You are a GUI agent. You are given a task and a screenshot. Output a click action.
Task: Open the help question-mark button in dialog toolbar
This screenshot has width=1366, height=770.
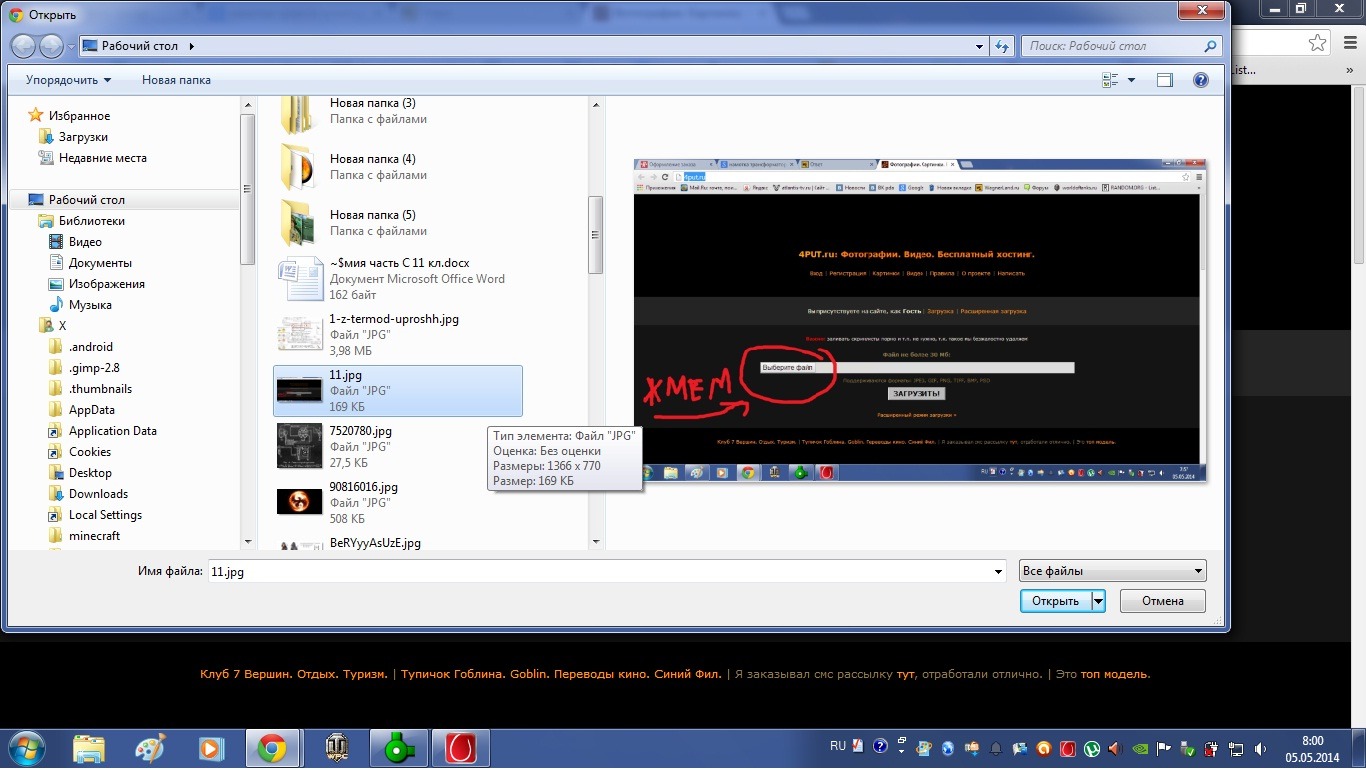pyautogui.click(x=1201, y=80)
